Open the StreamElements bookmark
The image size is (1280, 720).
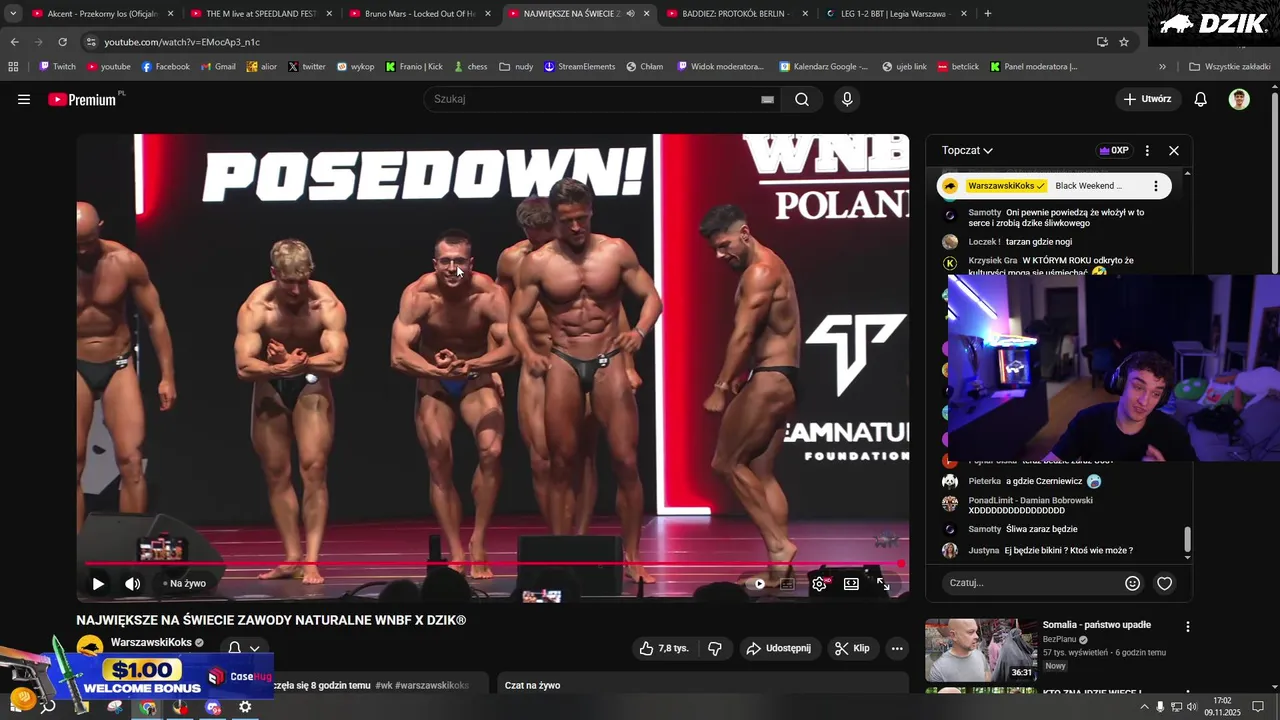pos(579,67)
